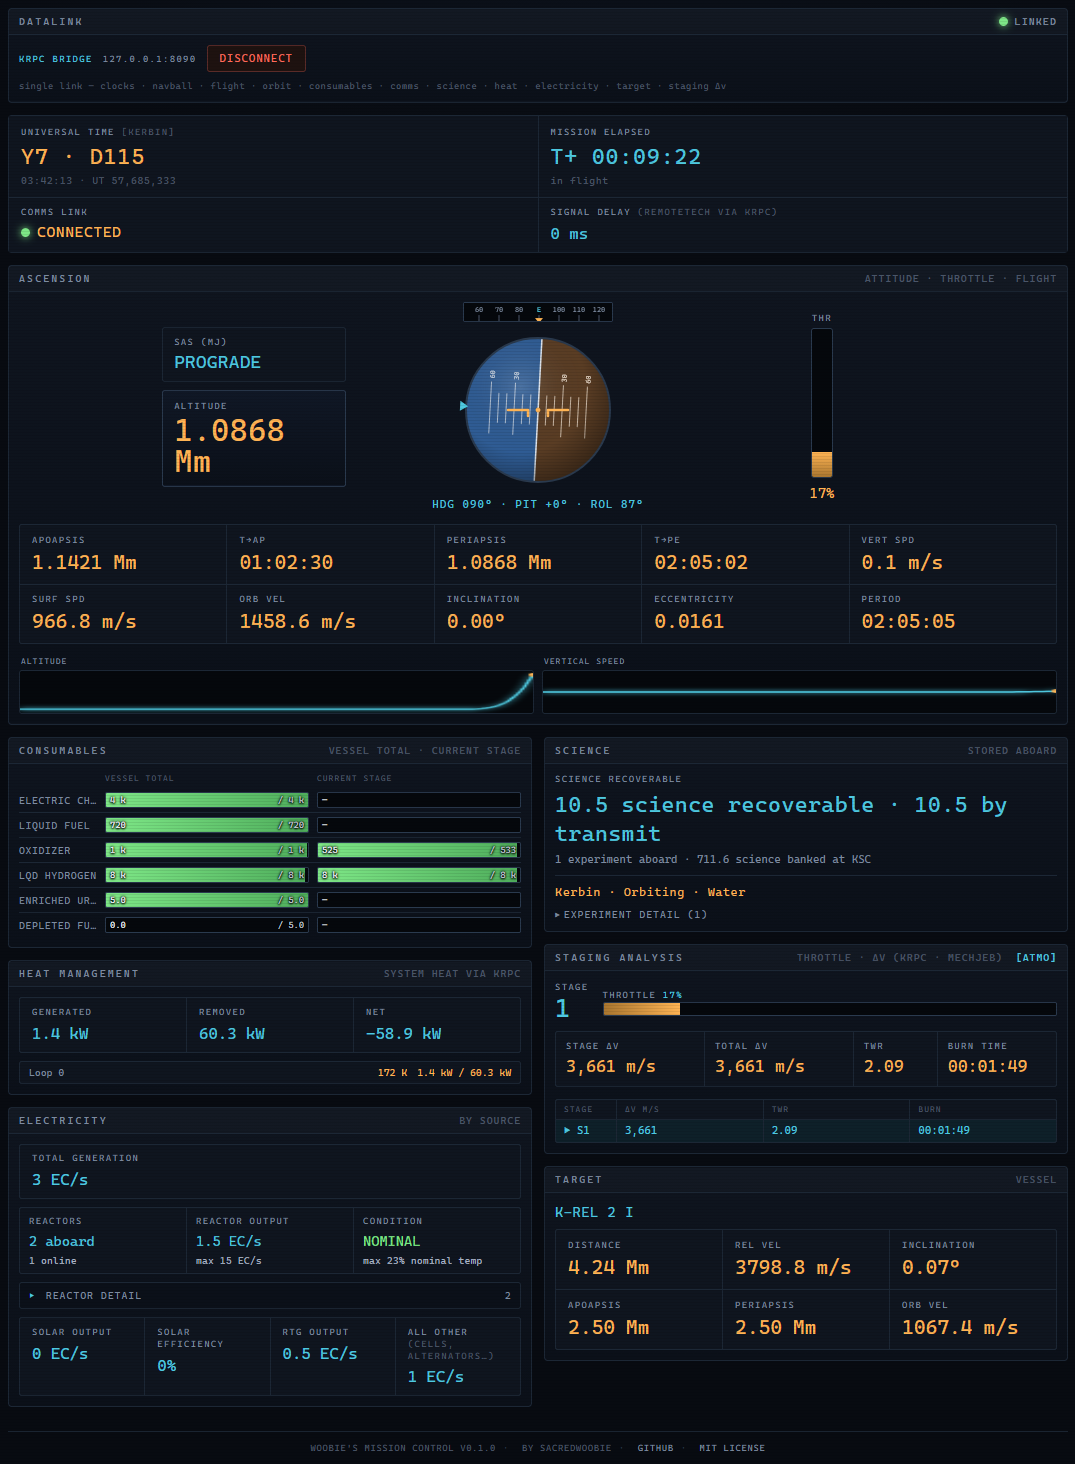Click the green CONNECTED comms dot
This screenshot has width=1075, height=1464.
pos(26,232)
